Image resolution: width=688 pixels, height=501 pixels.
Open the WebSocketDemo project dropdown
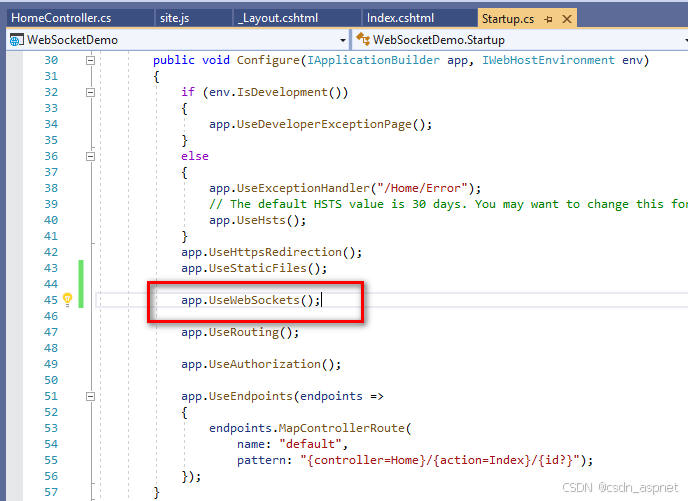343,40
